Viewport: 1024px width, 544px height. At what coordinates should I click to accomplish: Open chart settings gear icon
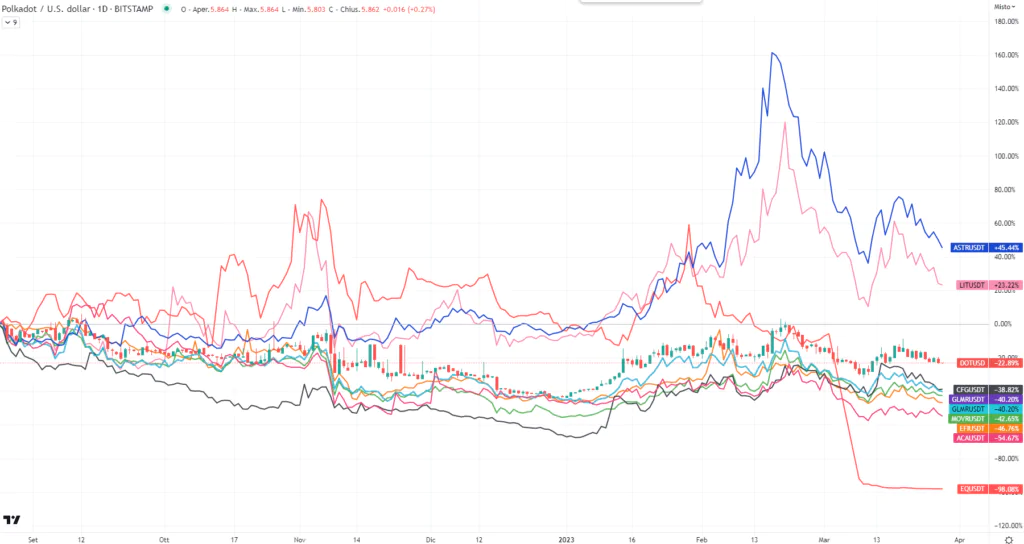[1008, 540]
